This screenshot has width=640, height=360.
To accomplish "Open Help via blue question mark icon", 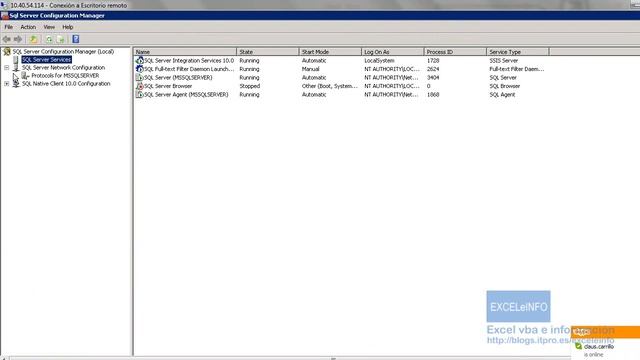I will [76, 39].
